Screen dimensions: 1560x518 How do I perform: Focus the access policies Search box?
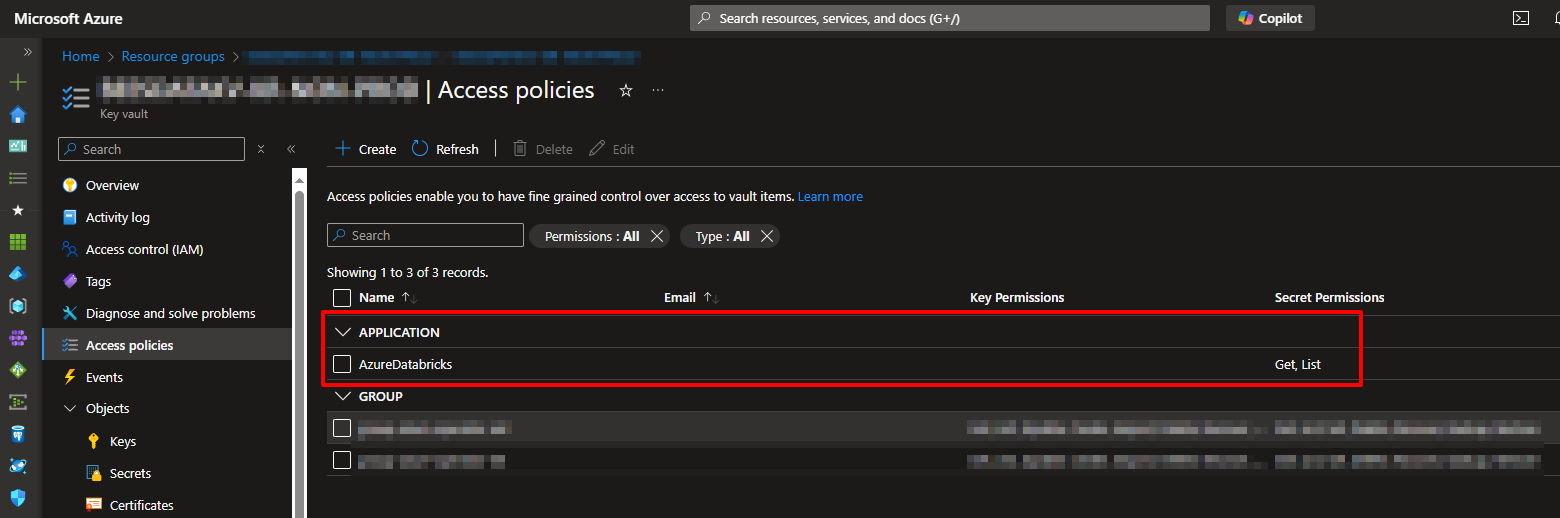tap(425, 235)
